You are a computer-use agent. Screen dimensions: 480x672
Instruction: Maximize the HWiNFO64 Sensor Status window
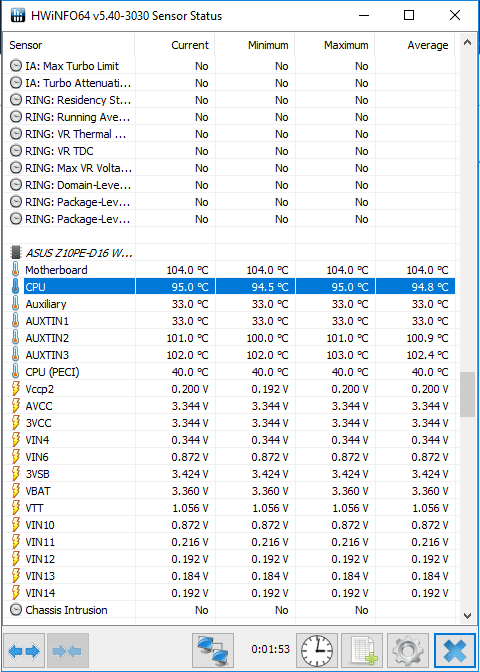pyautogui.click(x=409, y=15)
